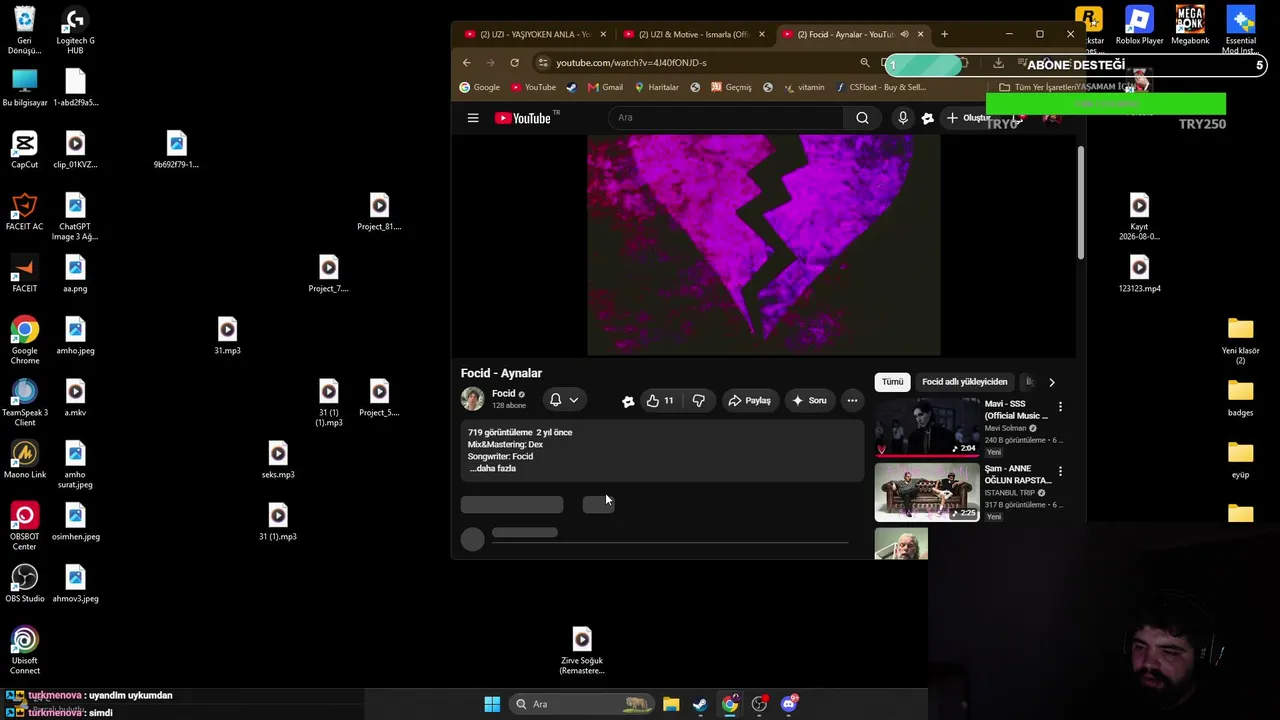1280x720 pixels.
Task: Open the 'Şam - ANNE OĞLUN RAPSTA' thumbnail
Action: [x=927, y=492]
